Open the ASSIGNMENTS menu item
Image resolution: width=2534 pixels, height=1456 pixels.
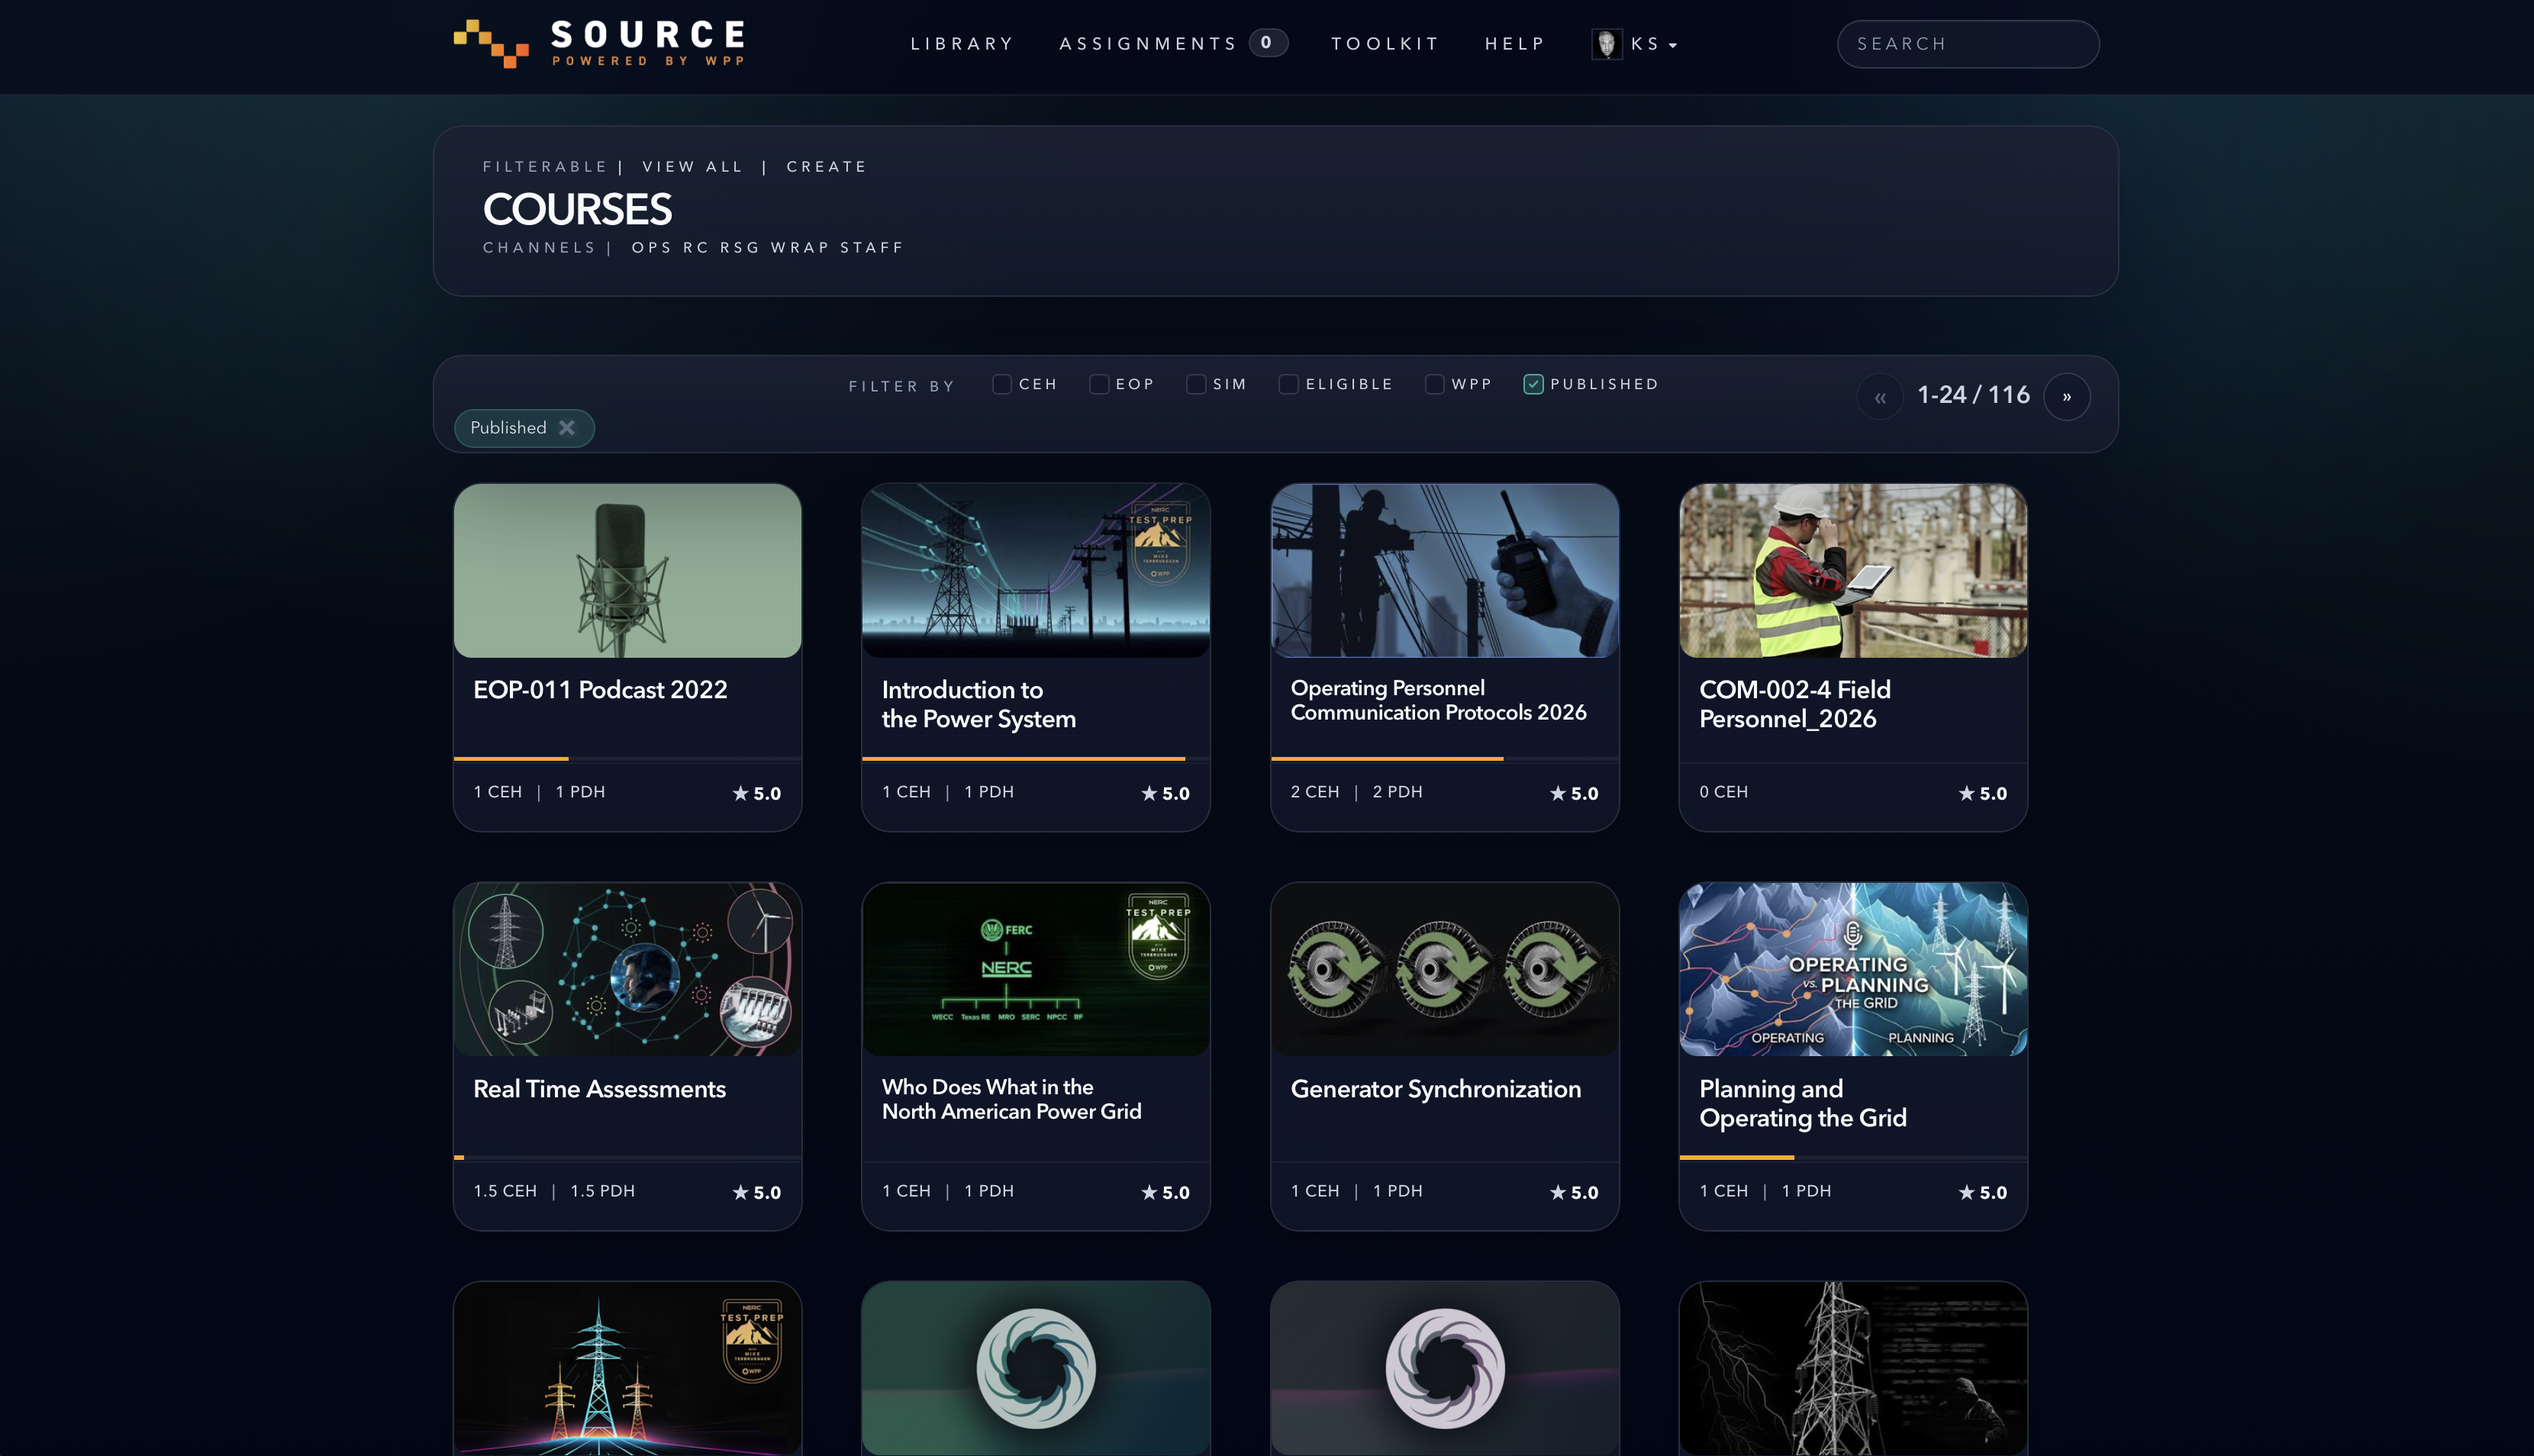1148,44
